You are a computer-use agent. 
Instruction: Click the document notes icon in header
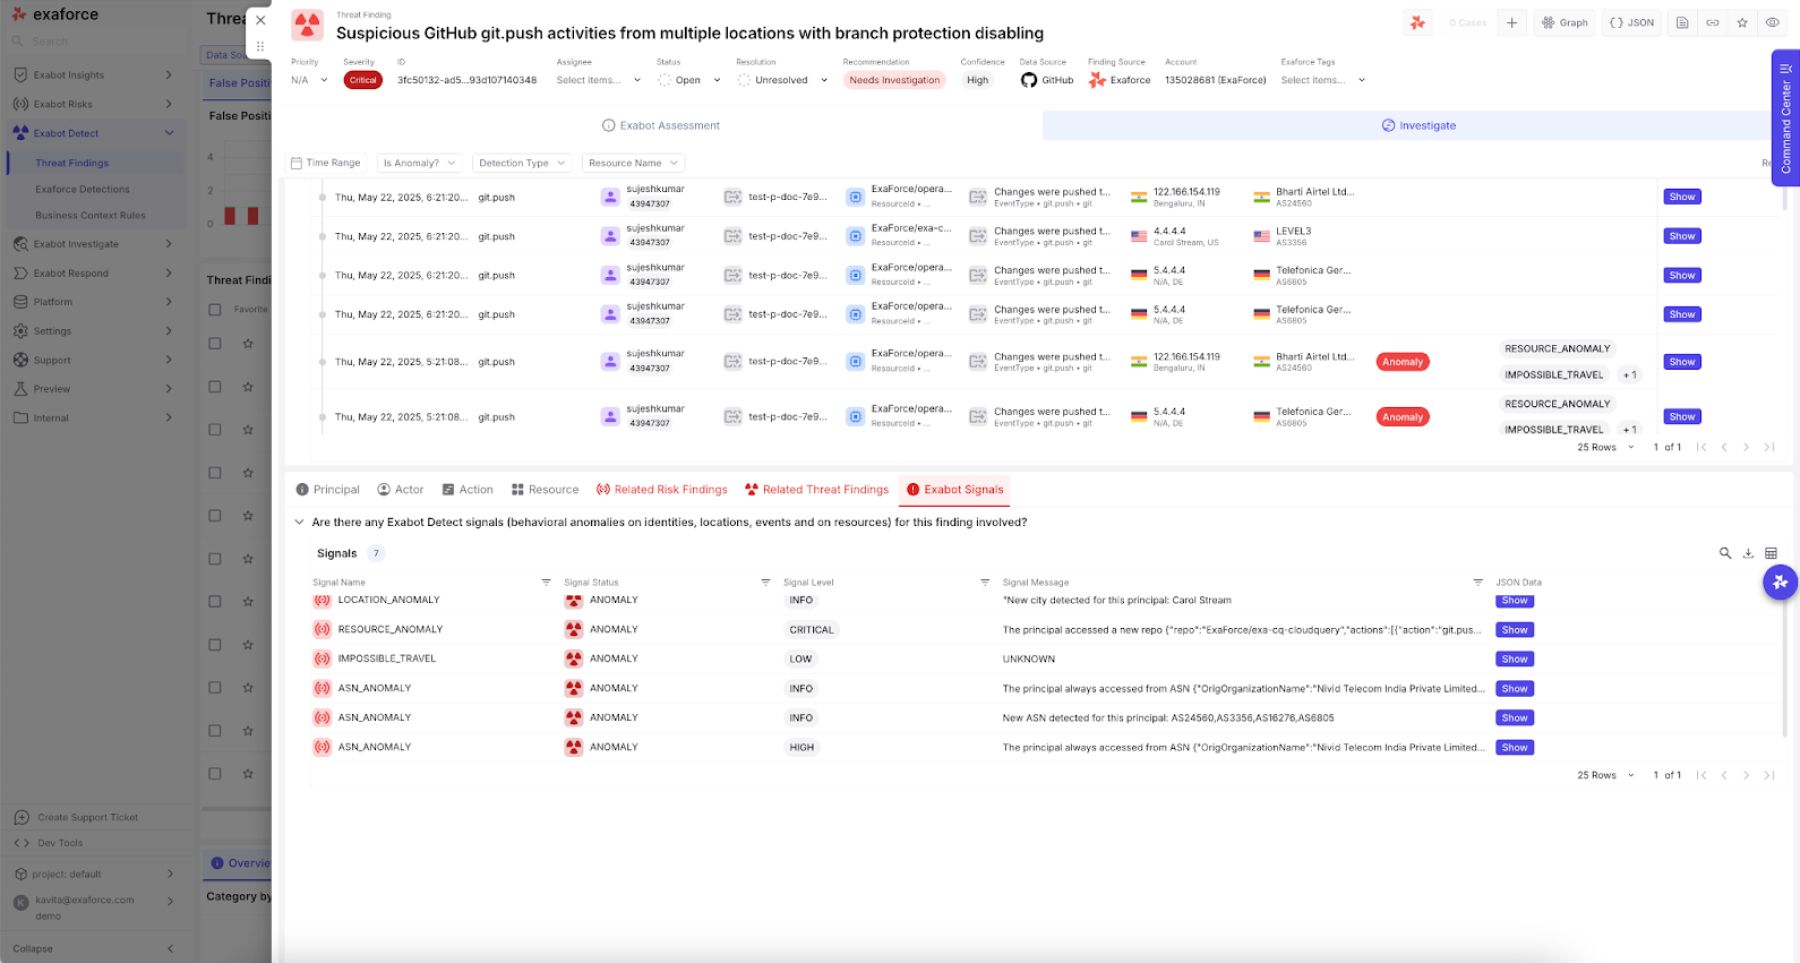(x=1682, y=22)
